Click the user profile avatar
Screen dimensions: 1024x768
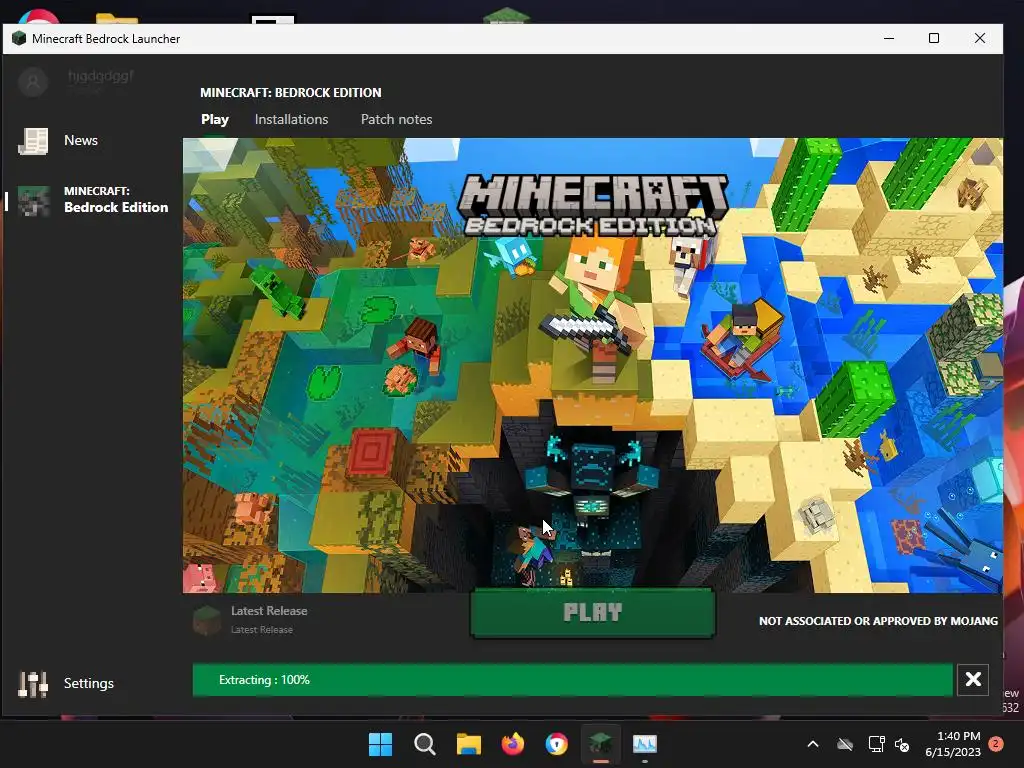click(x=33, y=82)
